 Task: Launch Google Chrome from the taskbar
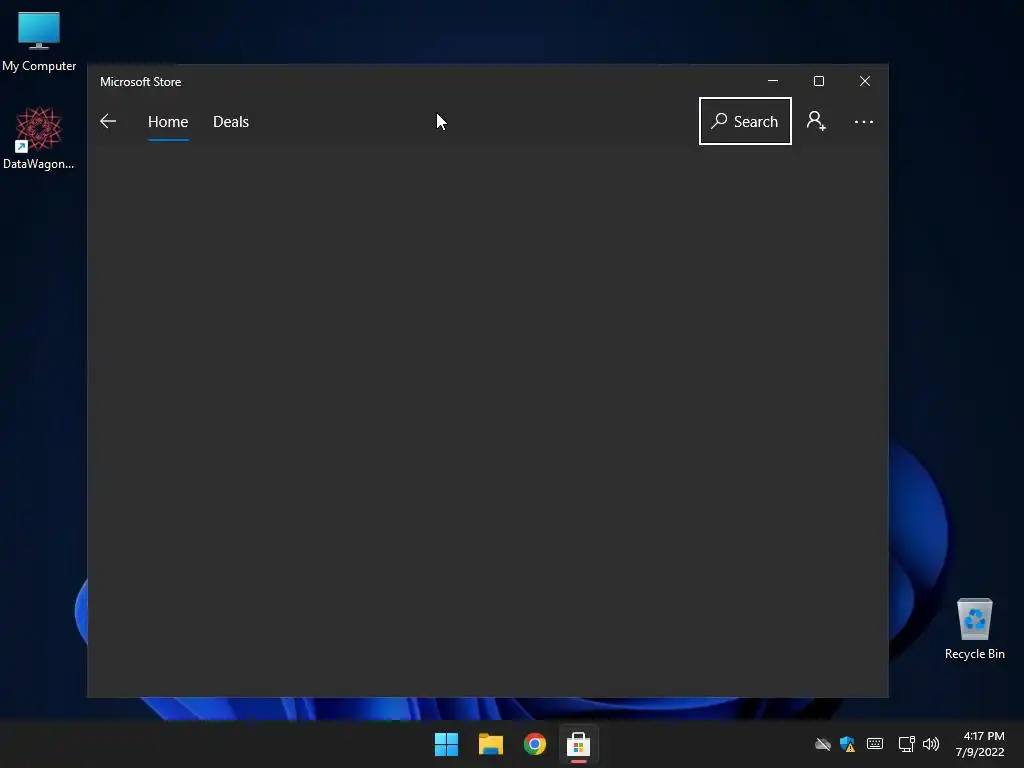click(534, 744)
